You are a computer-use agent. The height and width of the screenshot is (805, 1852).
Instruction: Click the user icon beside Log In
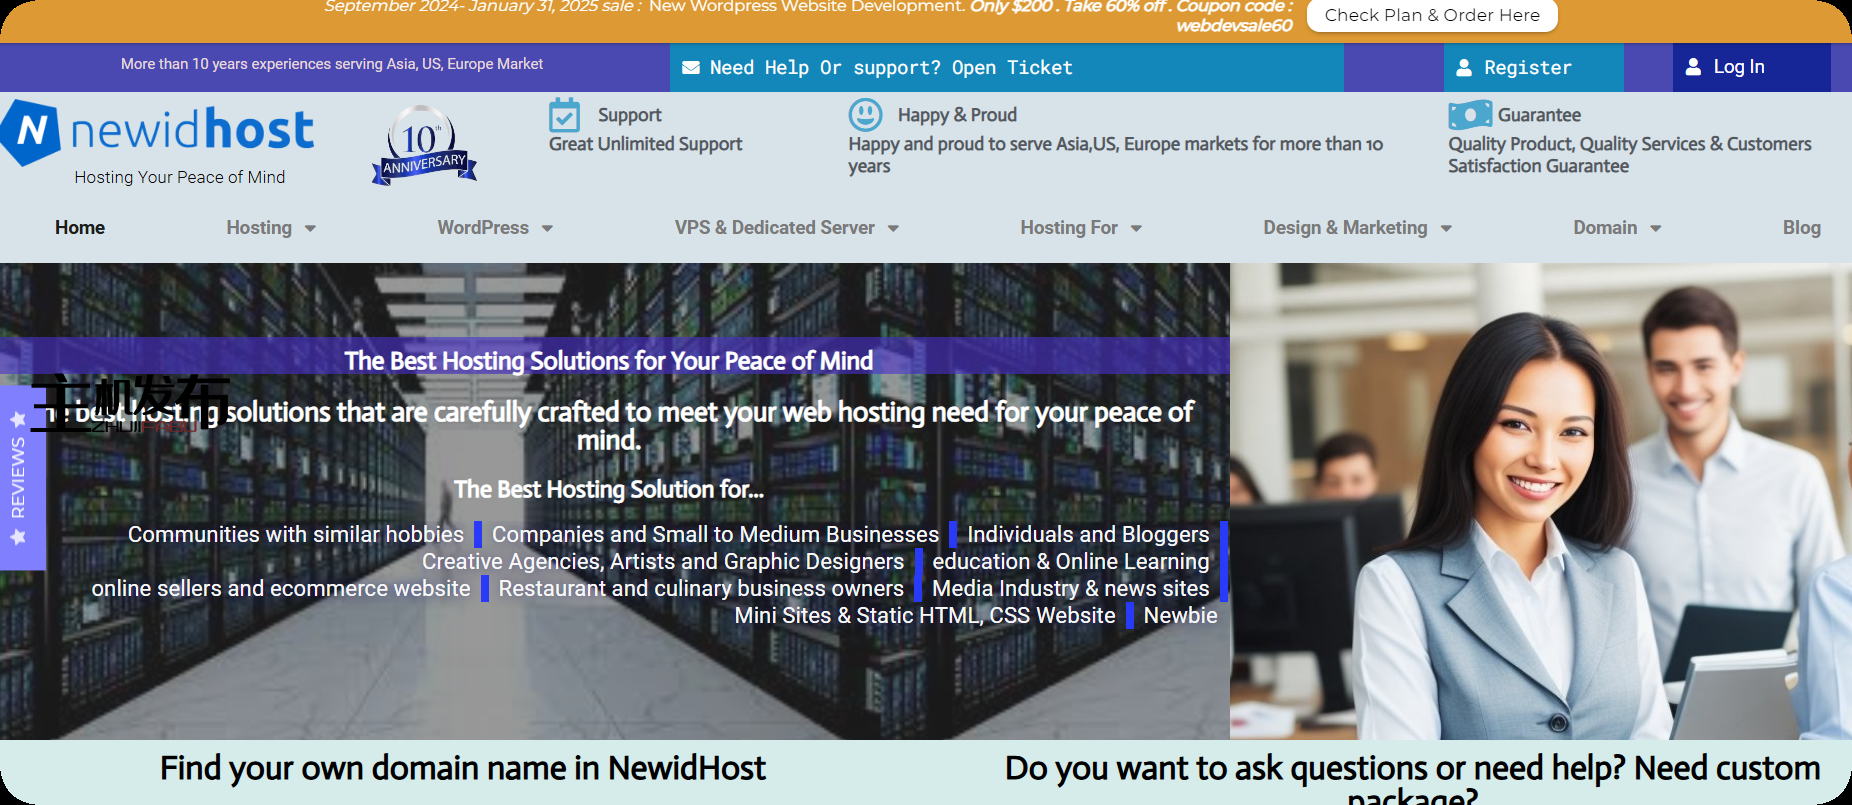(1693, 67)
